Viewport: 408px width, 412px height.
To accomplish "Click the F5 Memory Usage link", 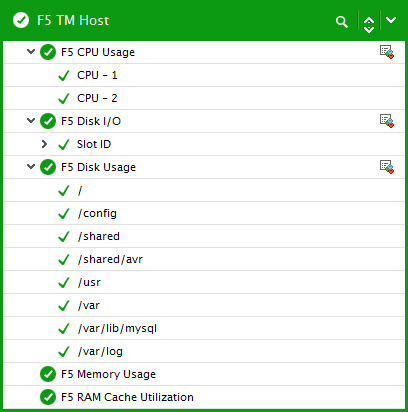I will click(x=108, y=374).
